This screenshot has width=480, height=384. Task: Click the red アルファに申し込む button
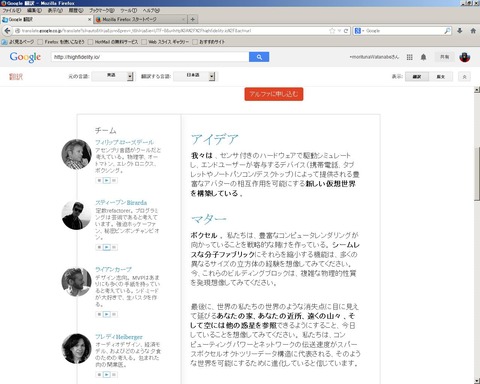tap(274, 94)
